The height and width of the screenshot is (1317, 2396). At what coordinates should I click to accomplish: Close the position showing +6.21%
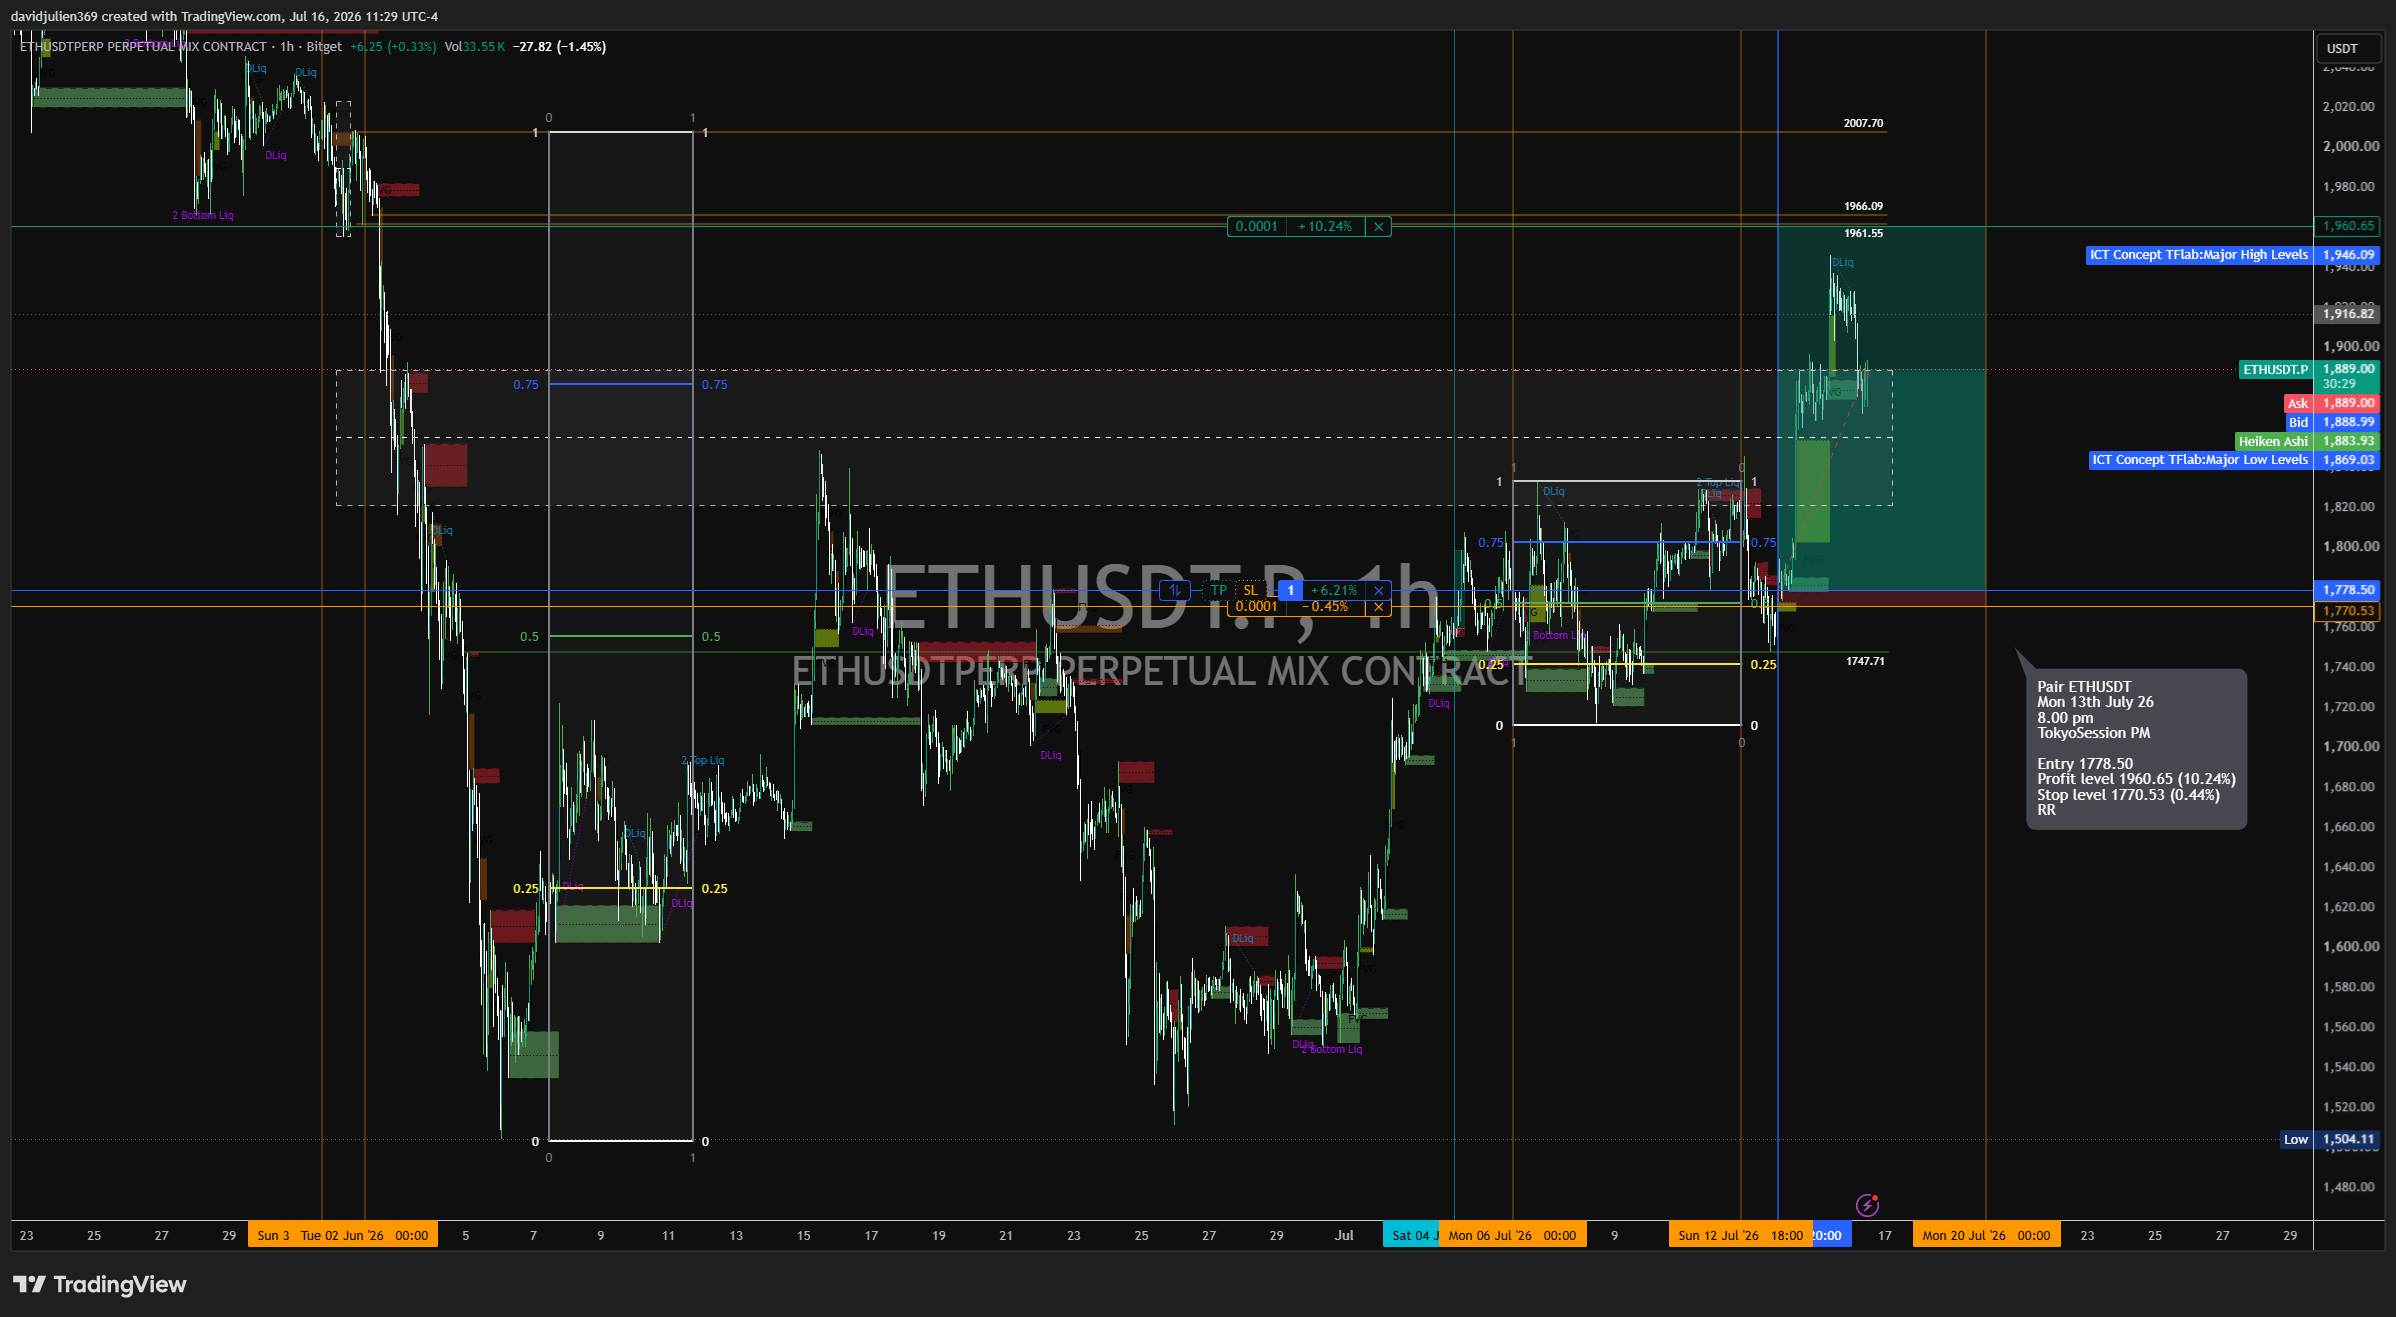pyautogui.click(x=1378, y=591)
